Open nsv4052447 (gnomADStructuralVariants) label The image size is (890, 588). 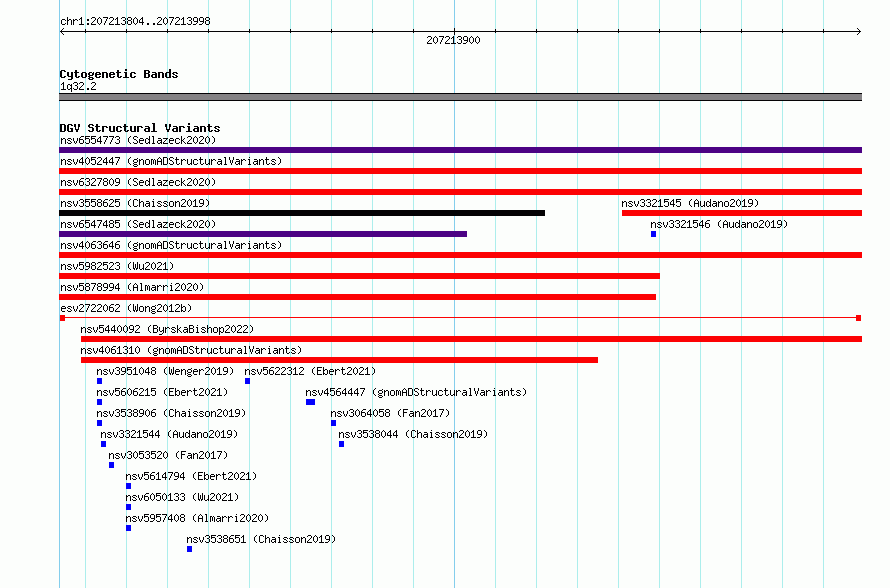[171, 161]
